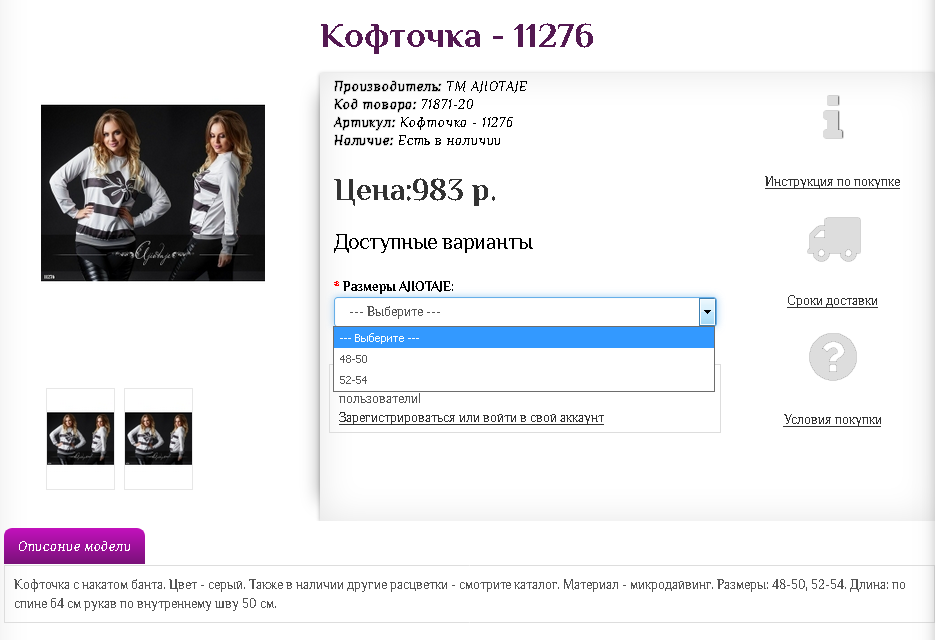Click the second small product thumbnail
935x640 pixels.
click(159, 438)
